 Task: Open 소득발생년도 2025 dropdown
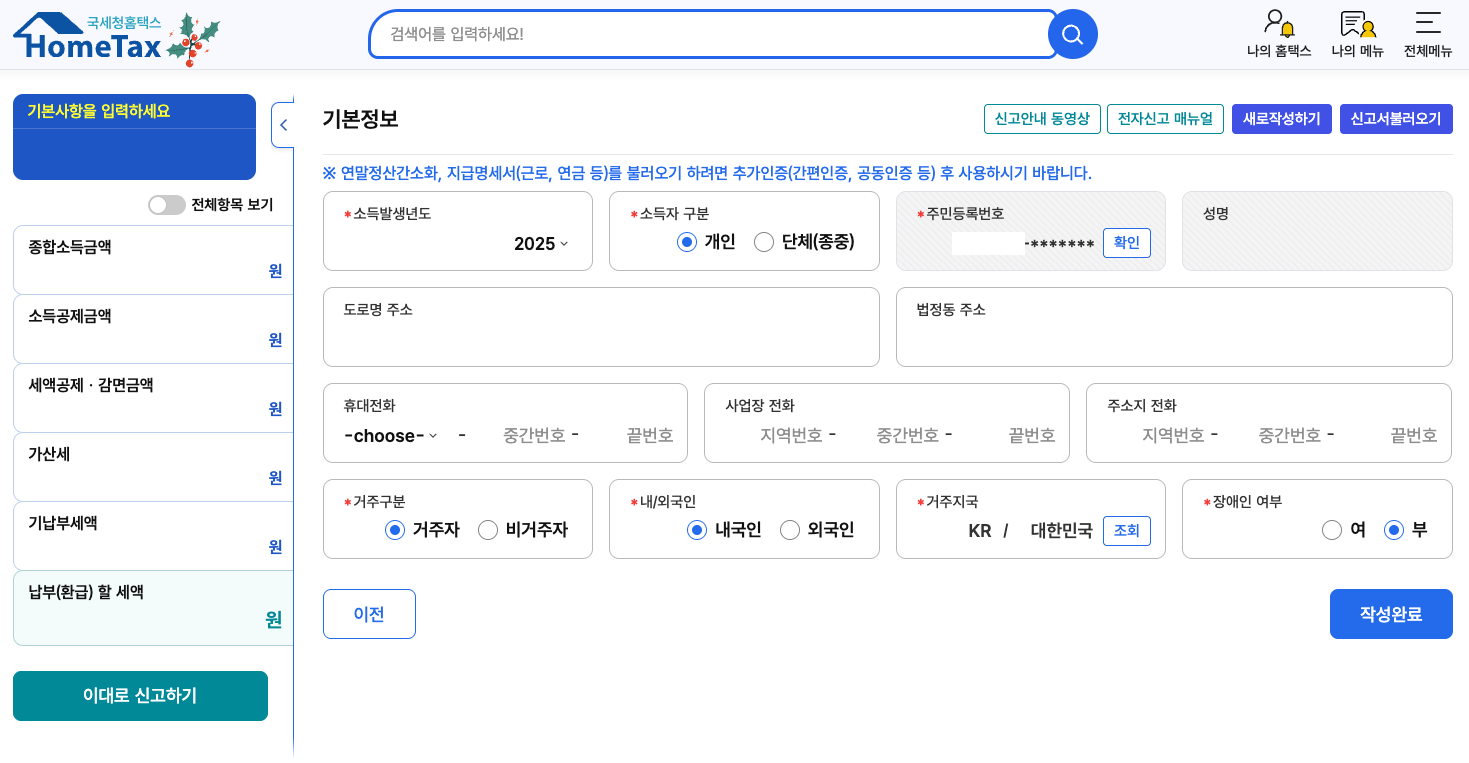pos(541,244)
